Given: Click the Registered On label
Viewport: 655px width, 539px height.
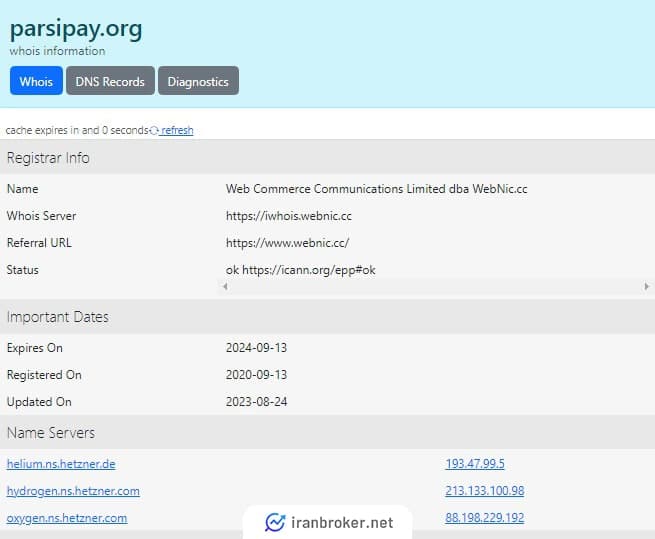Looking at the screenshot, I should 44,375.
